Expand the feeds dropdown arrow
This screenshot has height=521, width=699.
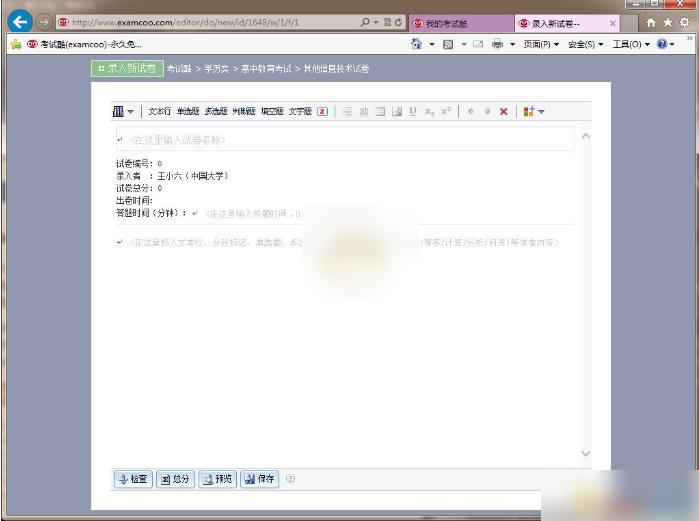(464, 44)
